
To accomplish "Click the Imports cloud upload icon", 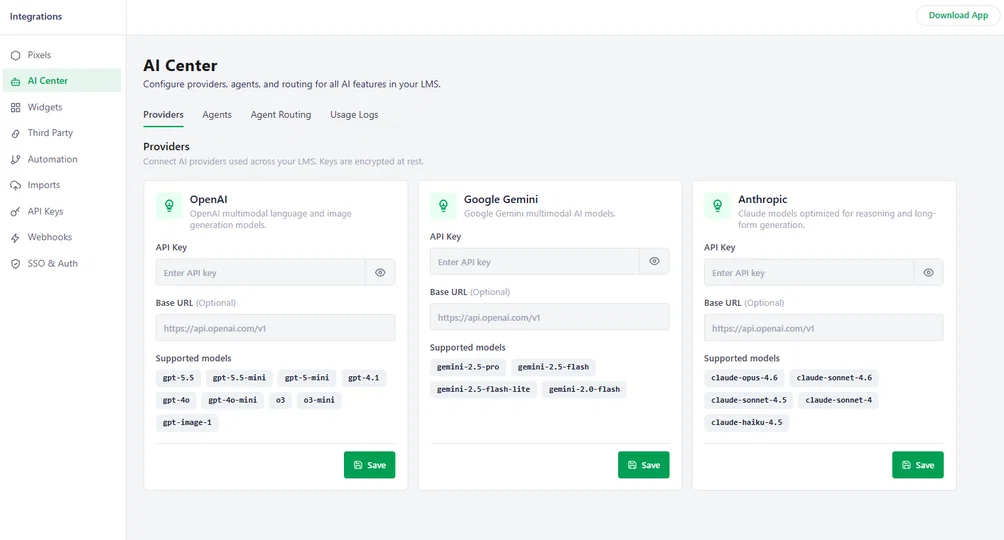I will coord(15,185).
